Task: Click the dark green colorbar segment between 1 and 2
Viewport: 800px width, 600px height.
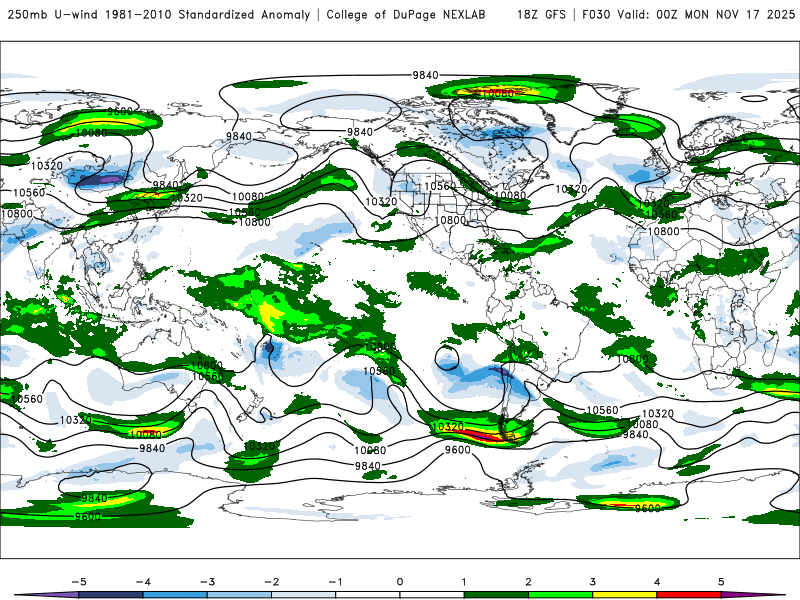Action: click(x=496, y=595)
